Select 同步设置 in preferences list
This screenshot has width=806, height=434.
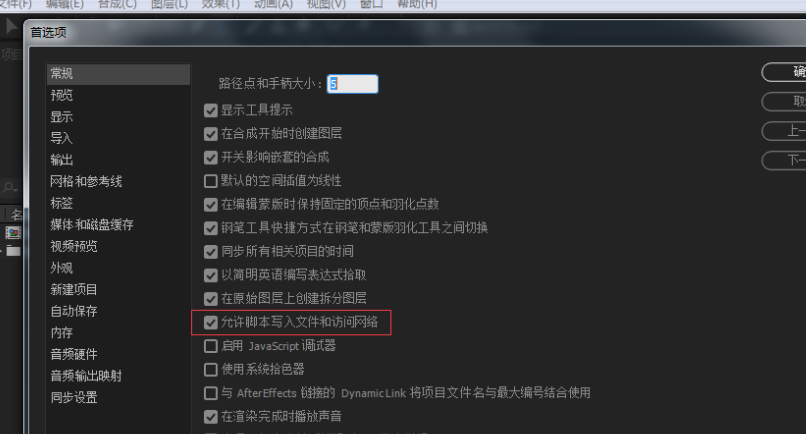tap(74, 397)
